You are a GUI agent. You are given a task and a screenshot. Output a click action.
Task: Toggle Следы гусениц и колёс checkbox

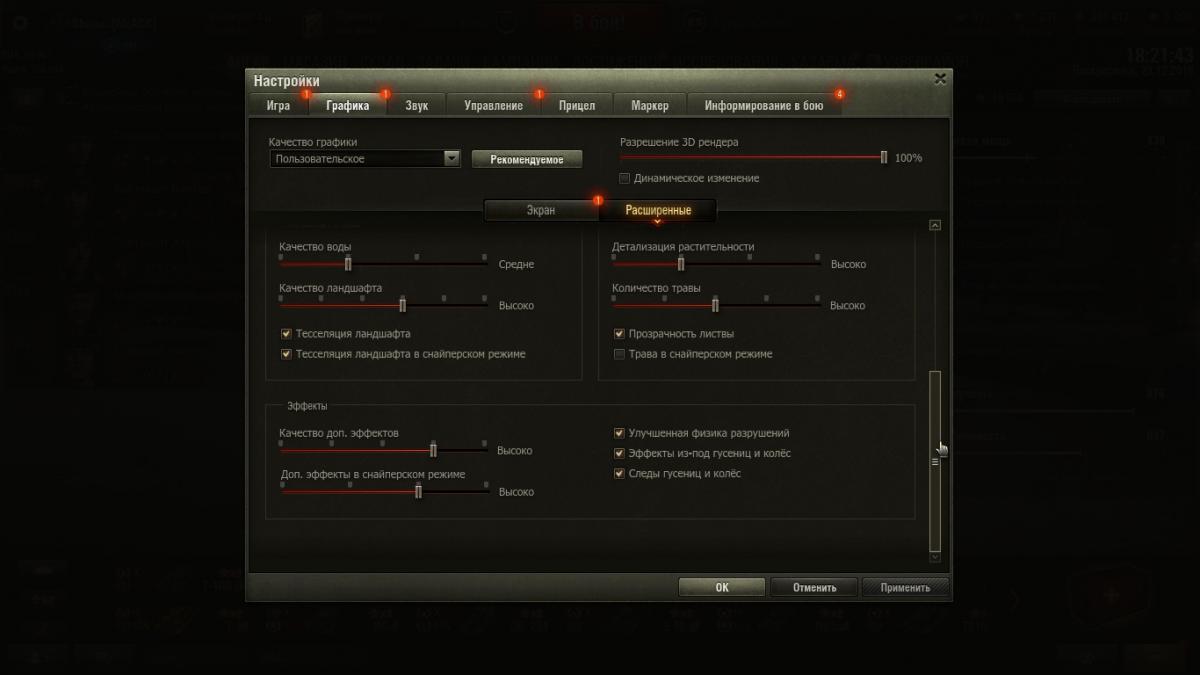620,474
